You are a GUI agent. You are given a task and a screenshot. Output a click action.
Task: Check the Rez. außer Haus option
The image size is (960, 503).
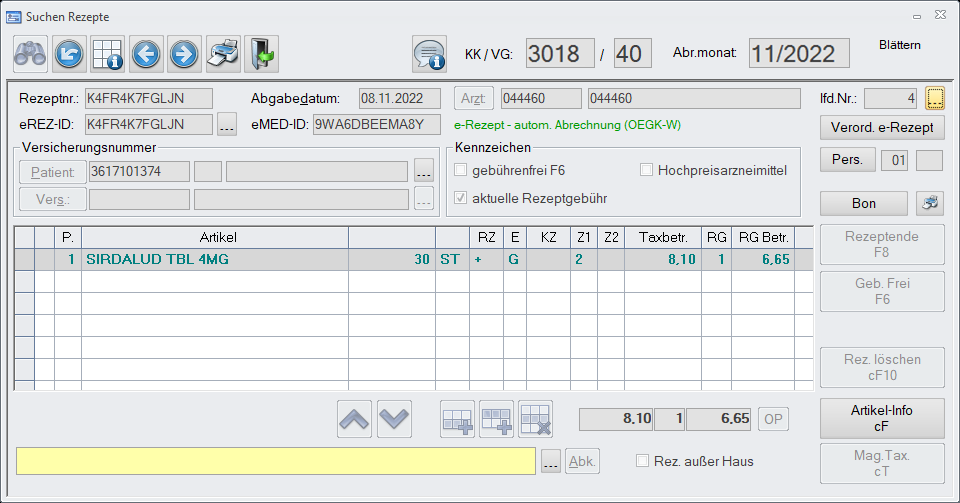coord(645,461)
